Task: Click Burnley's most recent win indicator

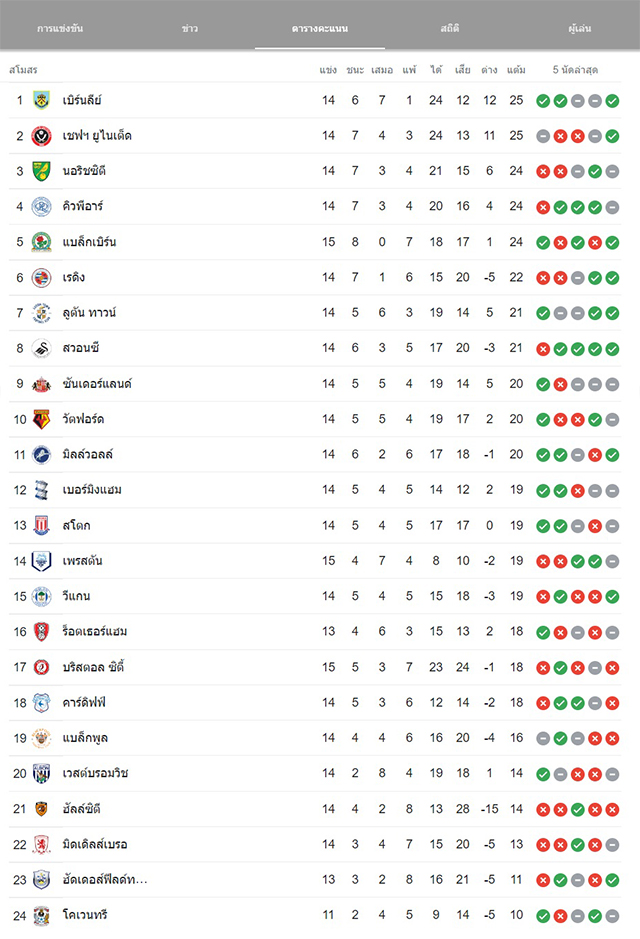Action: (612, 101)
